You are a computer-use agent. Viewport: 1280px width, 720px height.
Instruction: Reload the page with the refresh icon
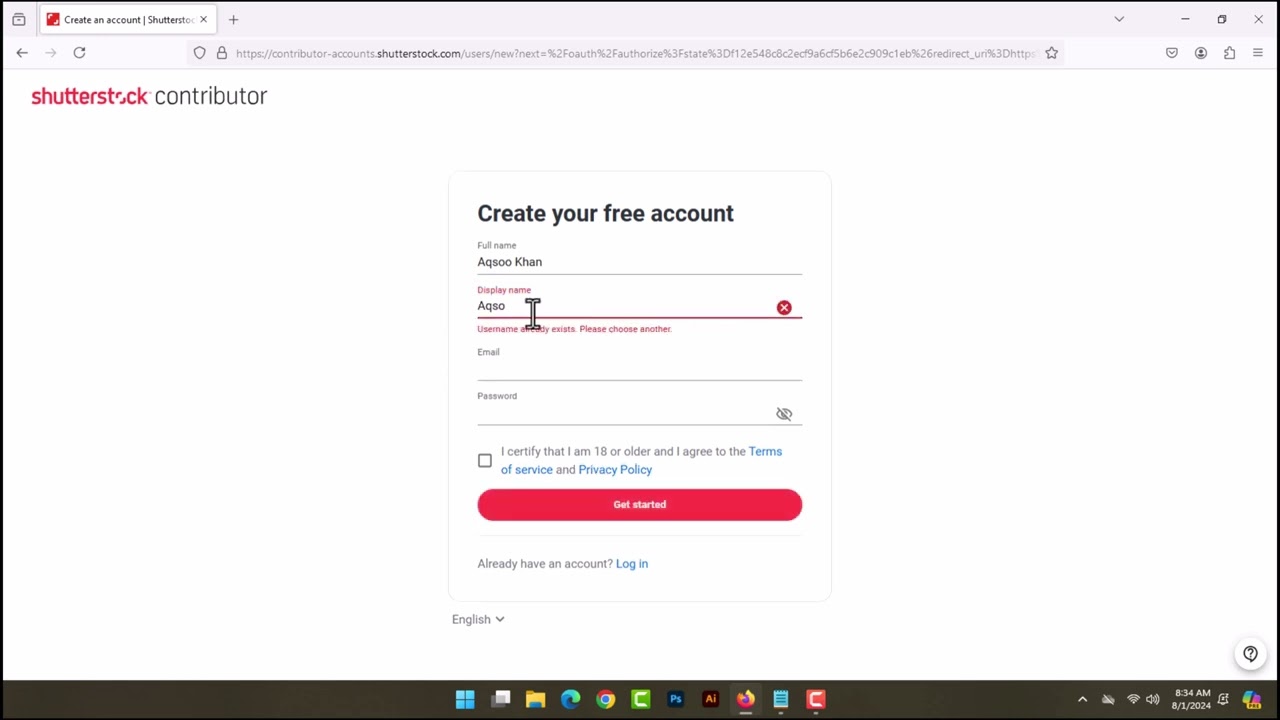click(x=79, y=53)
